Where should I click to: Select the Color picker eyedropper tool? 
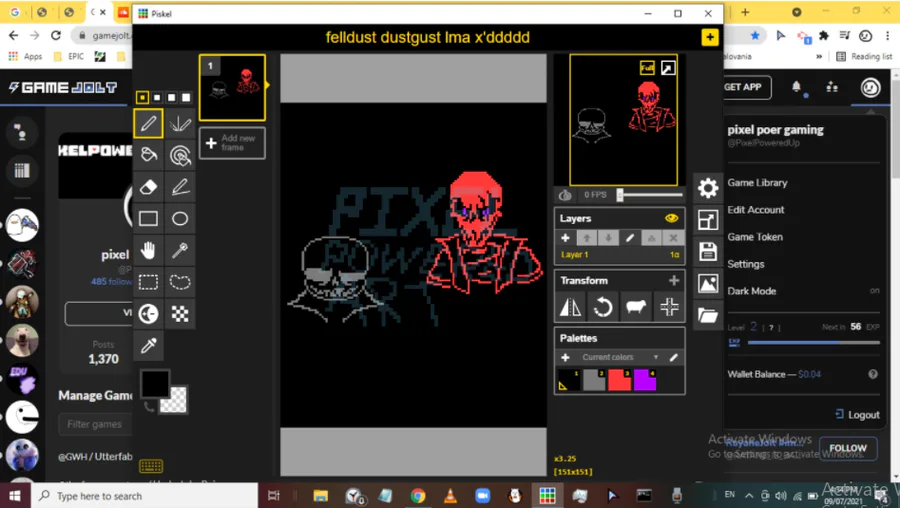148,346
